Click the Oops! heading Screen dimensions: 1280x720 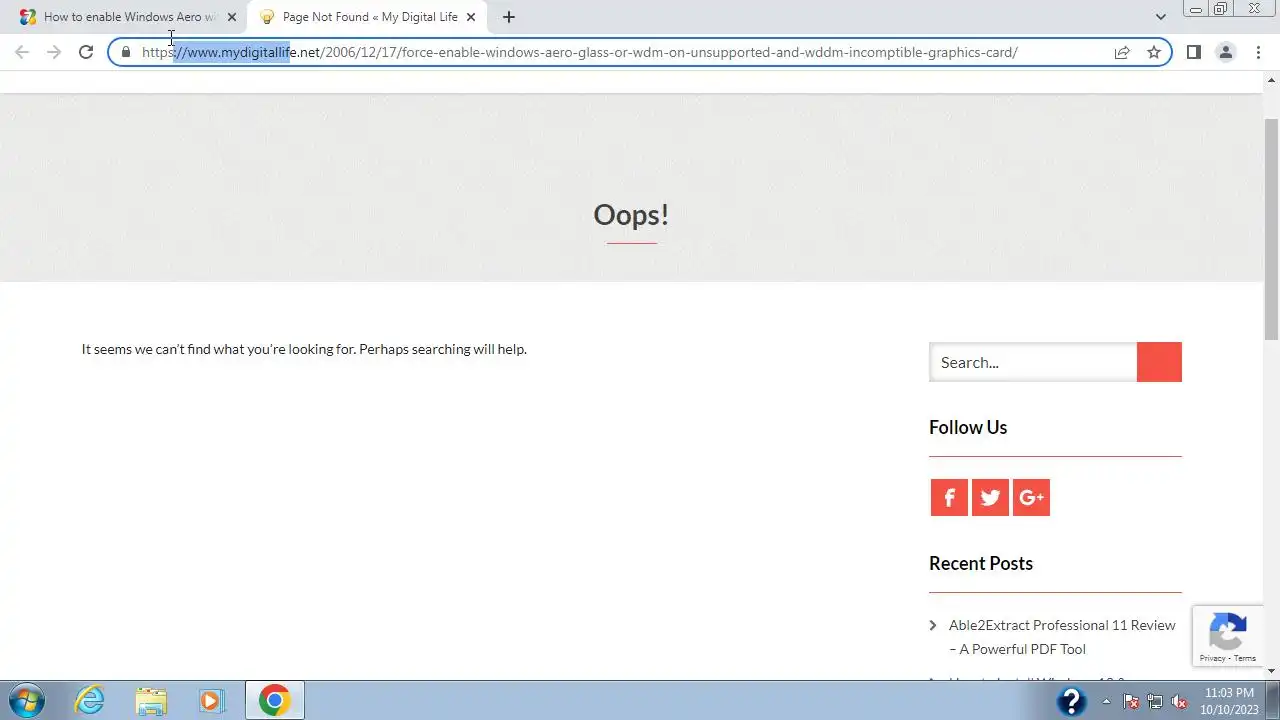(x=631, y=214)
